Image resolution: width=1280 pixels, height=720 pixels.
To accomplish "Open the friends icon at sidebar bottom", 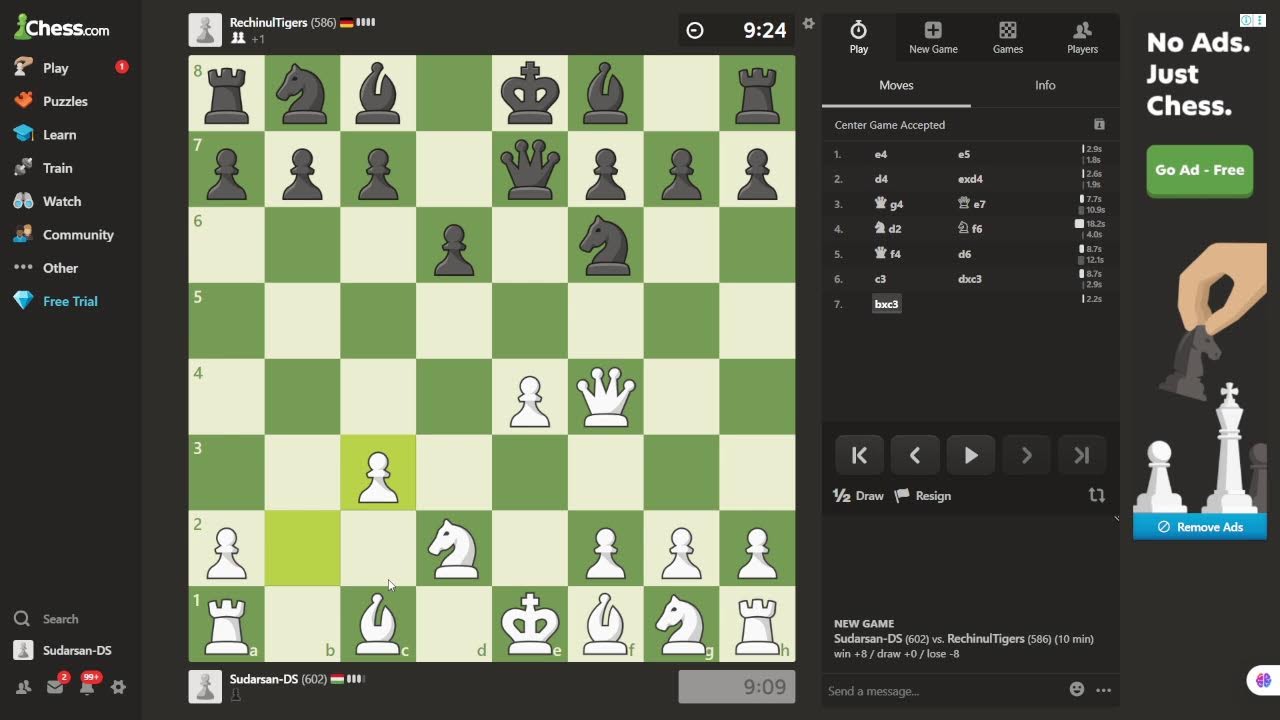I will [x=22, y=687].
